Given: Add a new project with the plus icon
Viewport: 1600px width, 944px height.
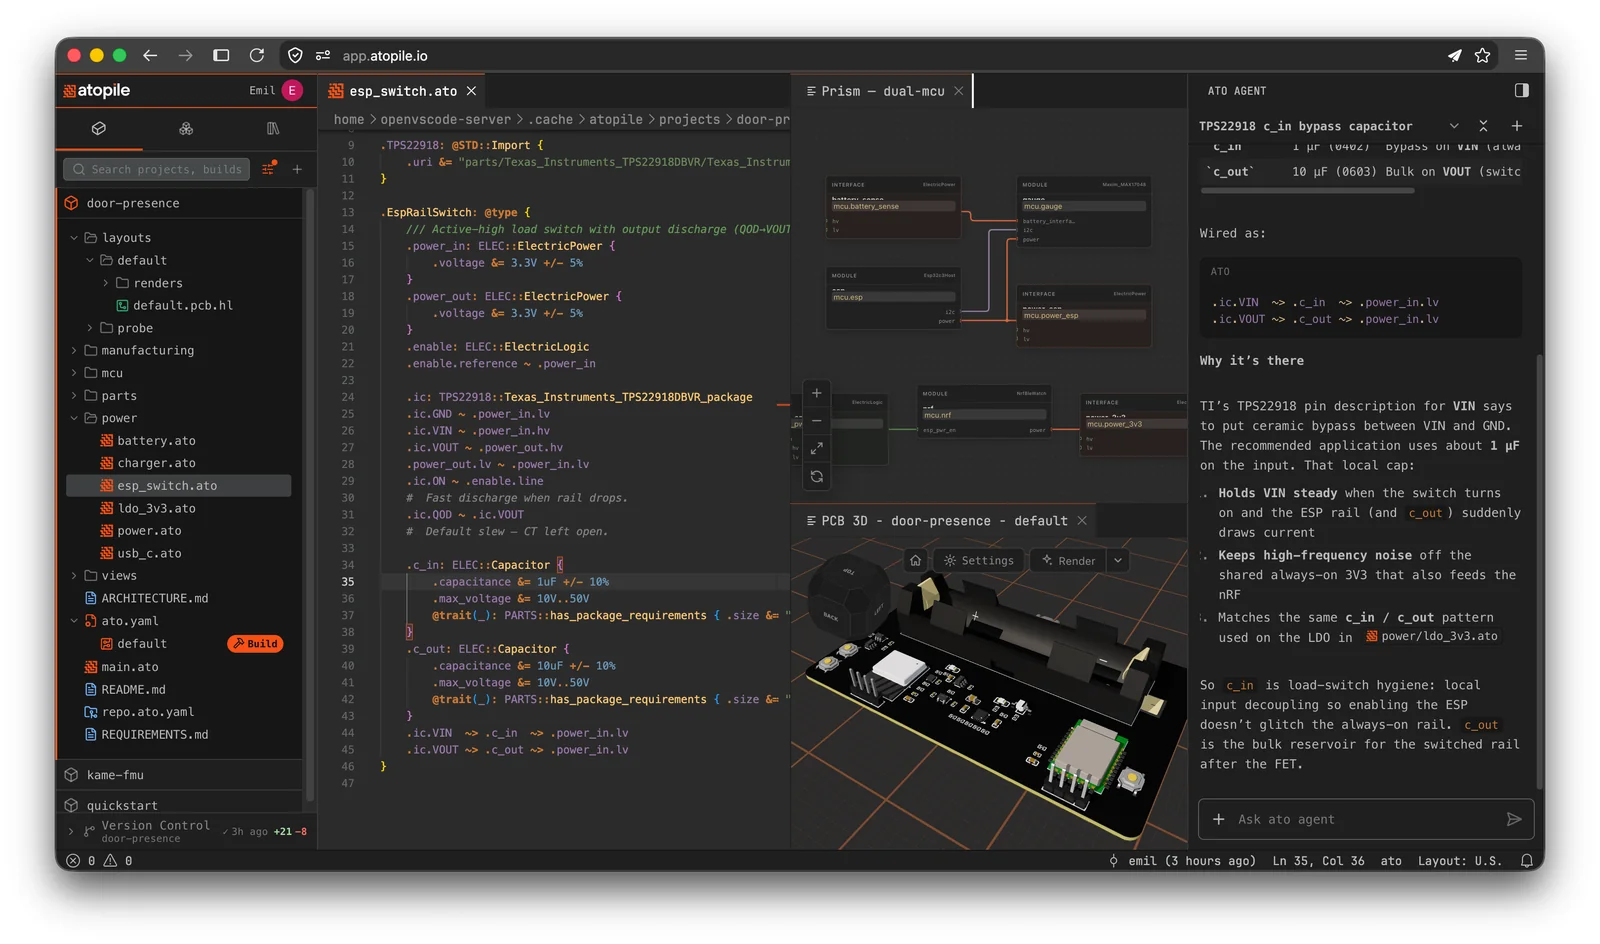Looking at the screenshot, I should pyautogui.click(x=297, y=169).
